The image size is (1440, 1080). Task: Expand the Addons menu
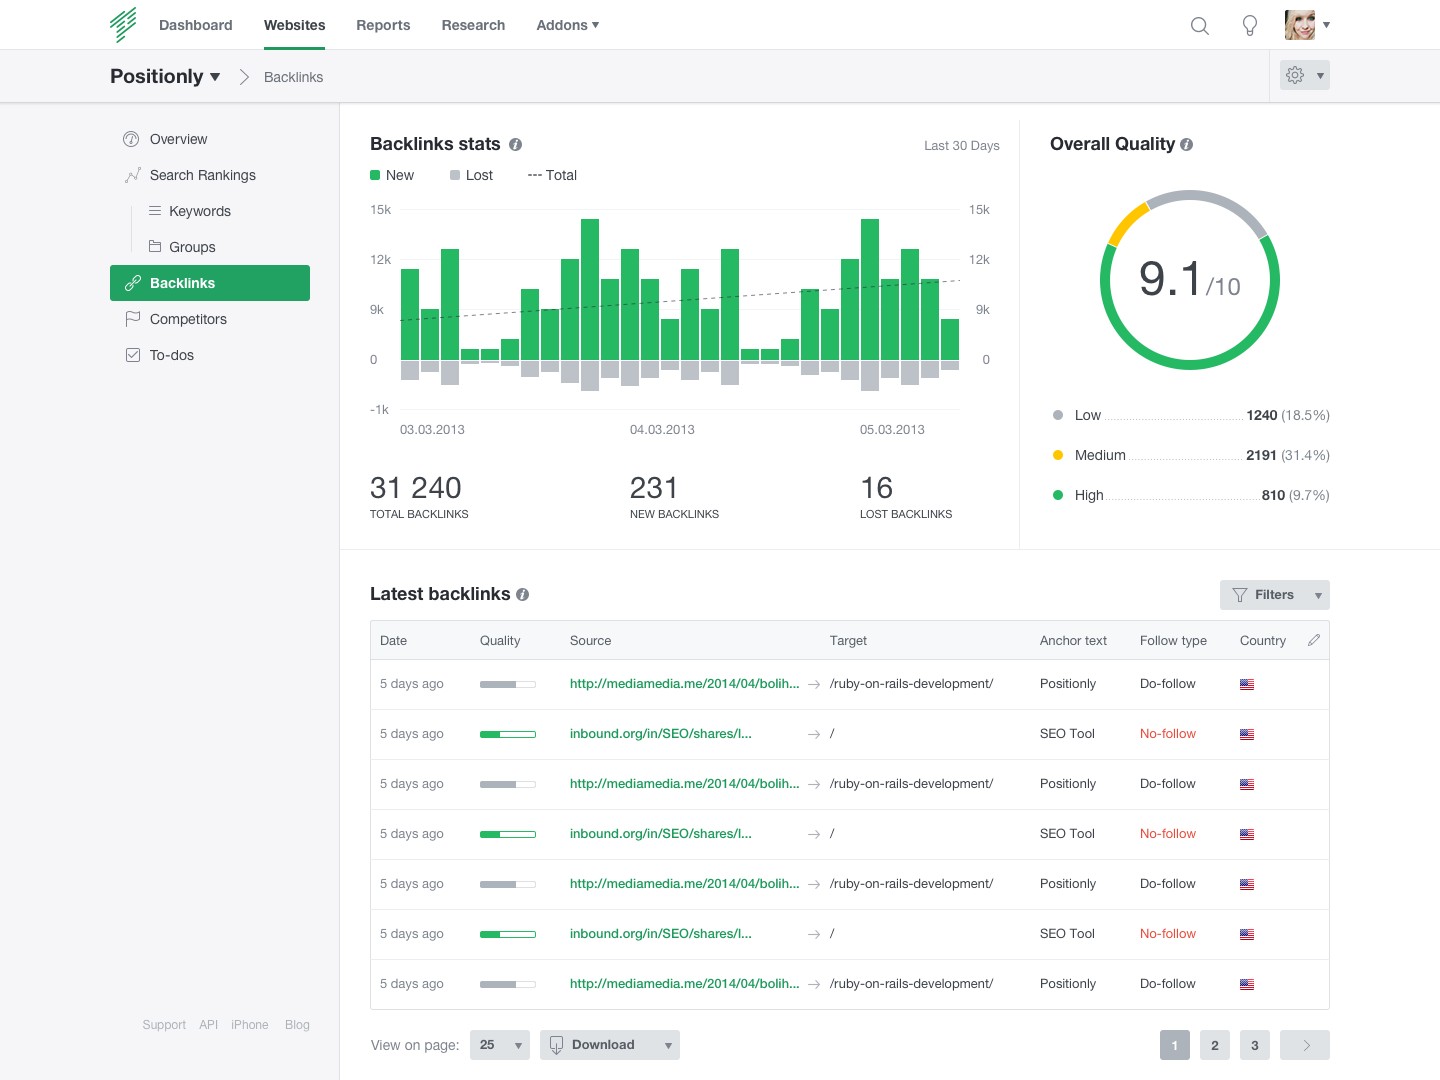pos(568,25)
